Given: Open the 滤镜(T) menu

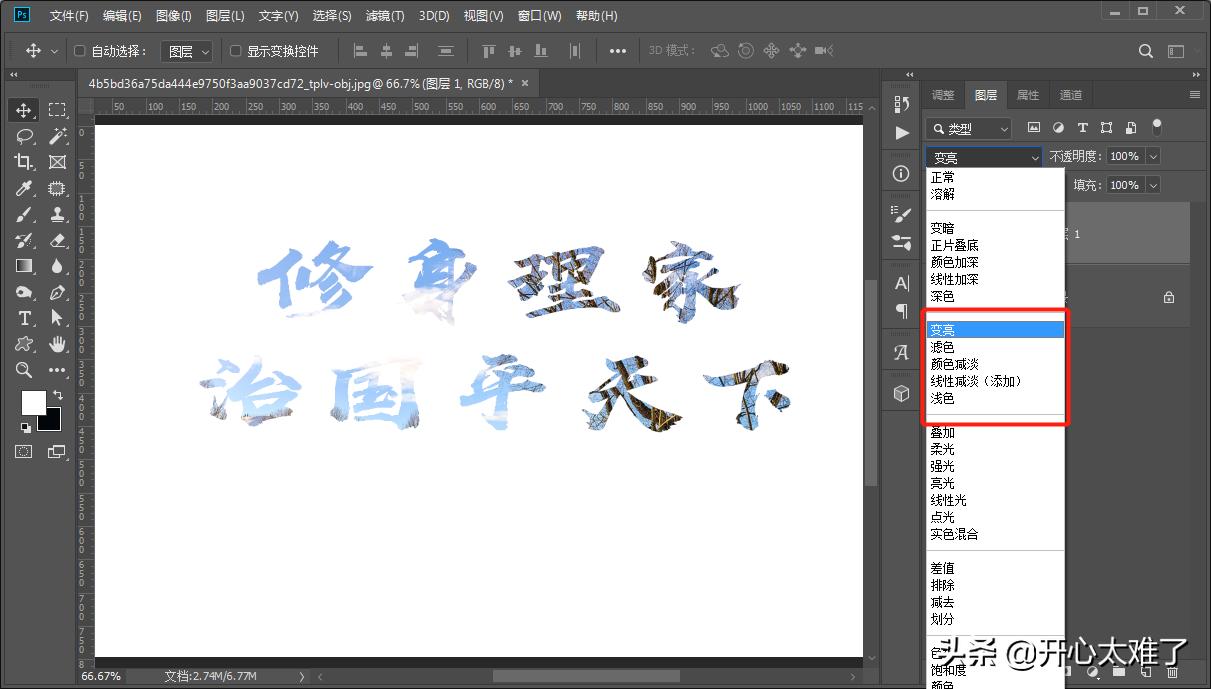Looking at the screenshot, I should [x=385, y=16].
